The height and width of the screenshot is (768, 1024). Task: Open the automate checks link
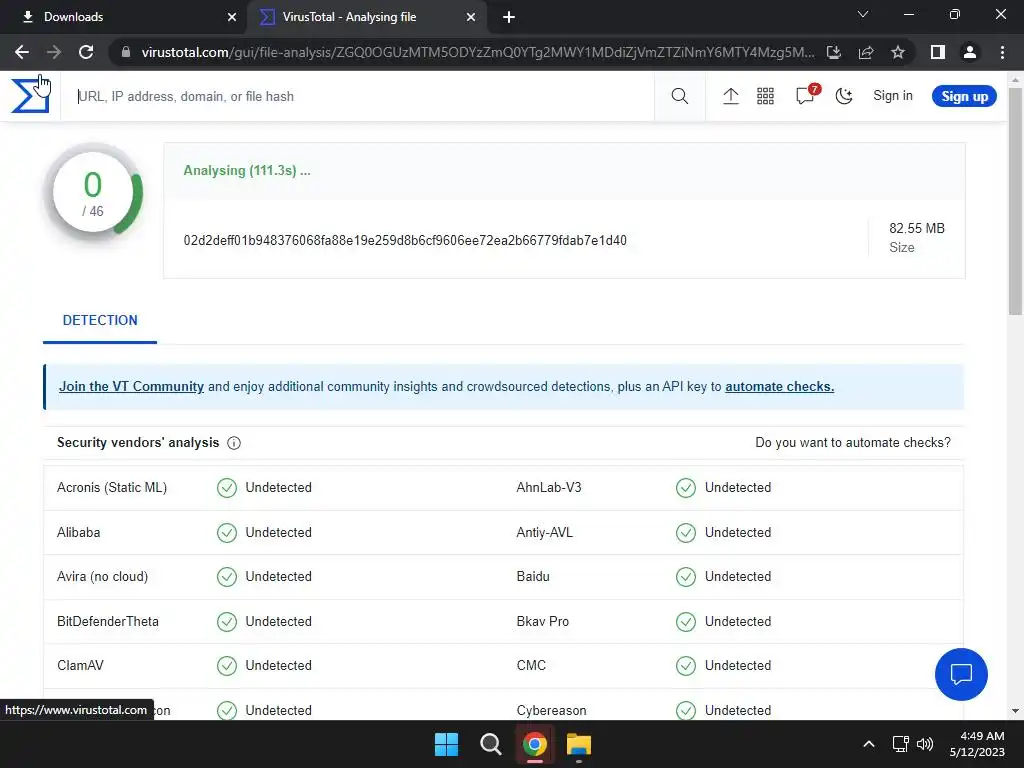click(779, 387)
